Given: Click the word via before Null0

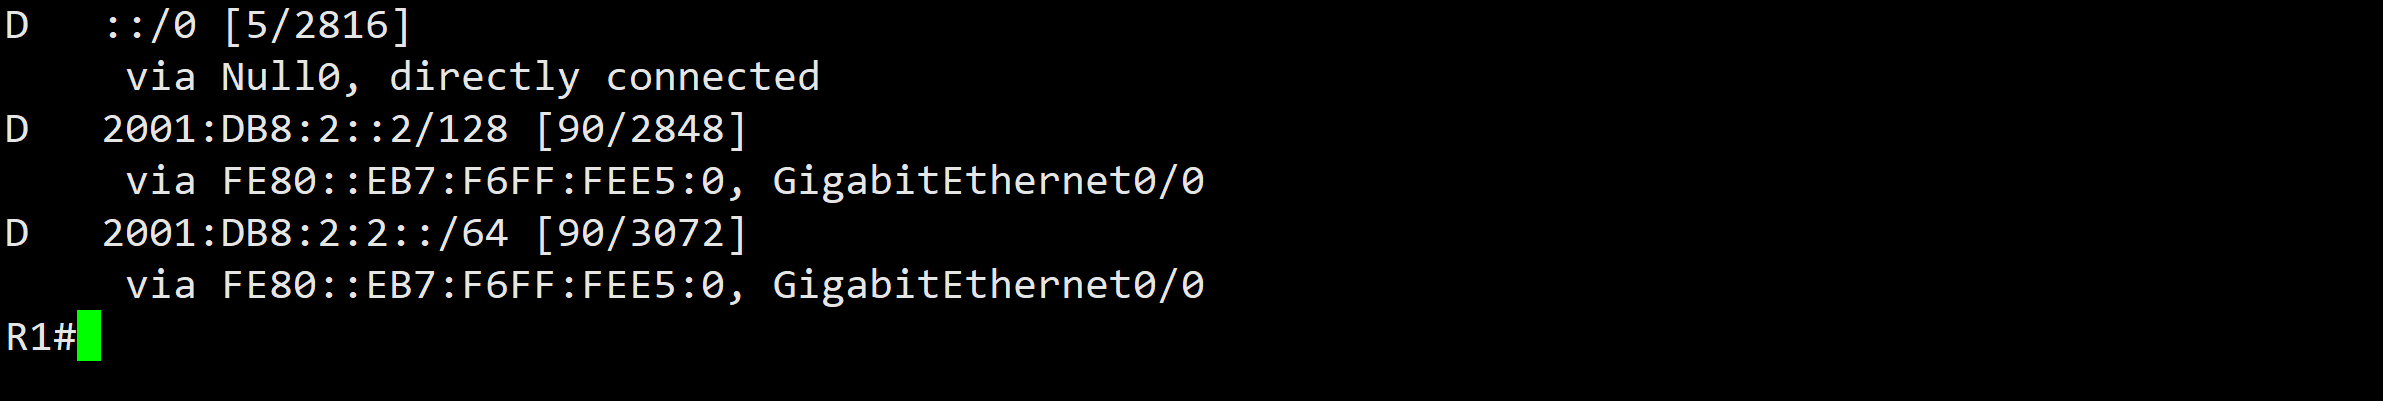Looking at the screenshot, I should tap(161, 77).
